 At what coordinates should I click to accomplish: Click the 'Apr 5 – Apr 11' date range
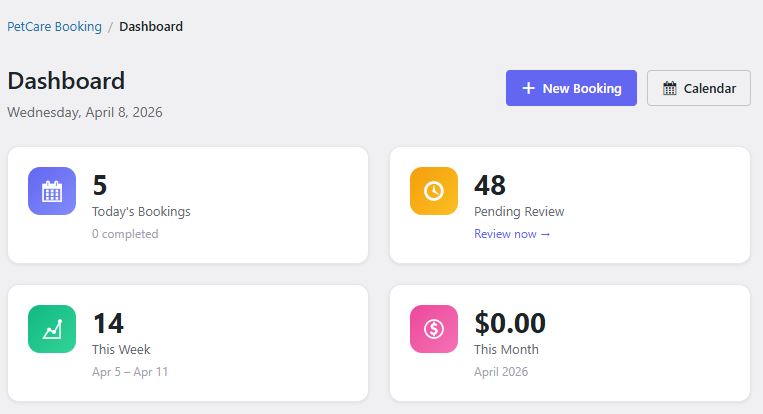point(130,372)
